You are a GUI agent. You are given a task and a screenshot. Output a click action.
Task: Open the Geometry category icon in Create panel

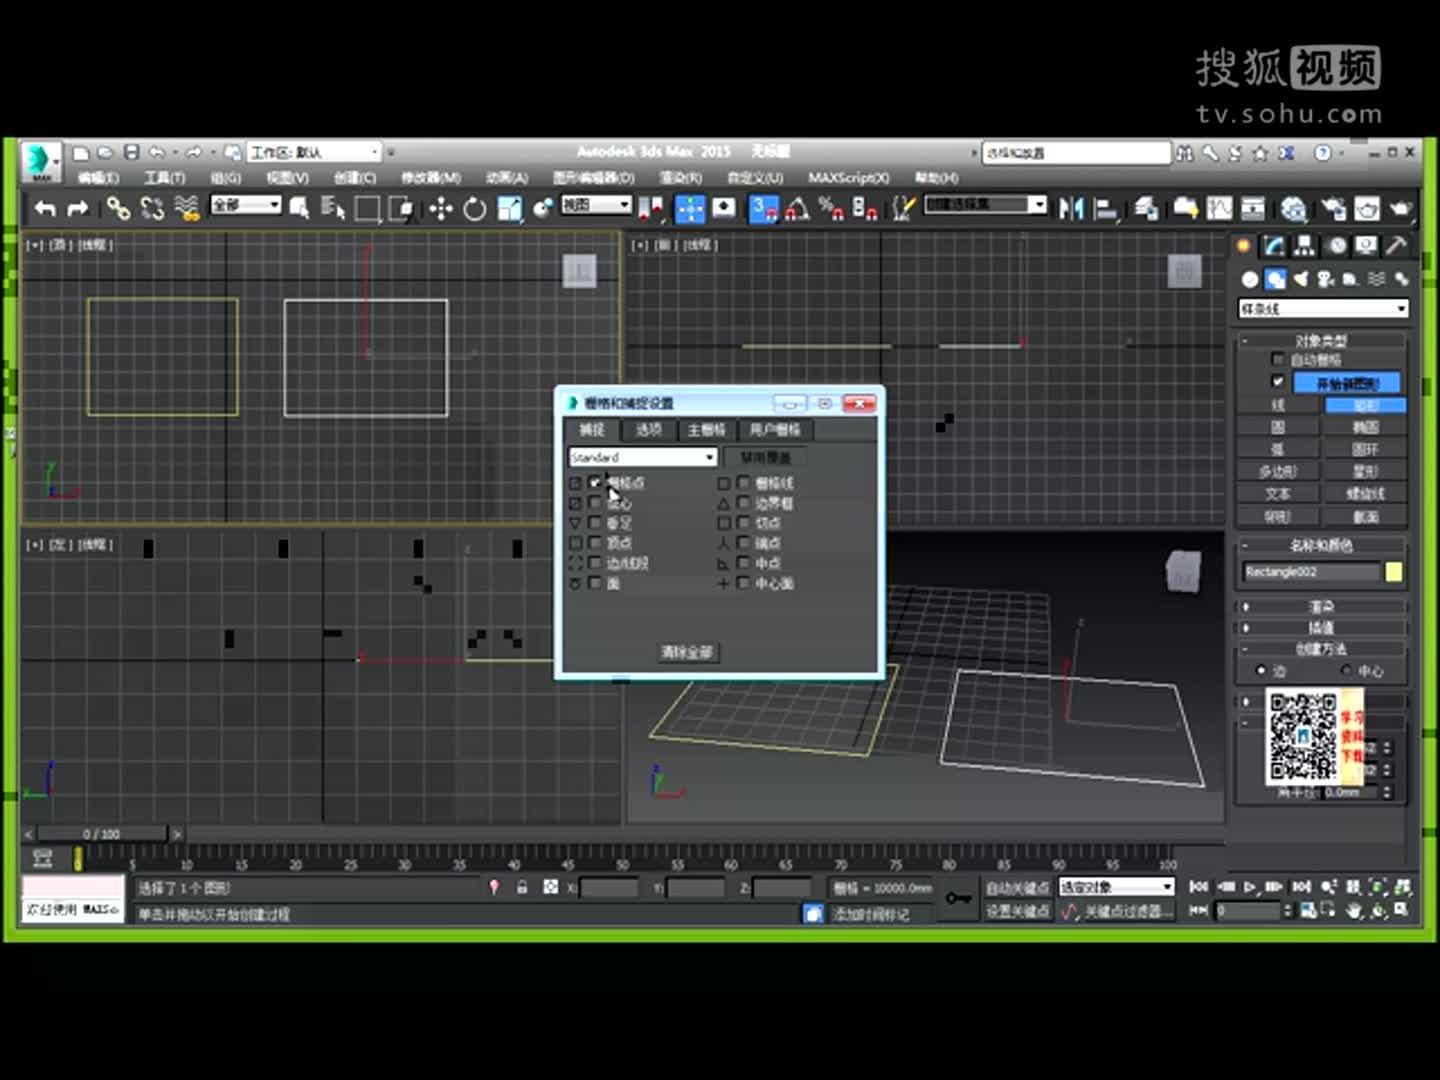1250,278
